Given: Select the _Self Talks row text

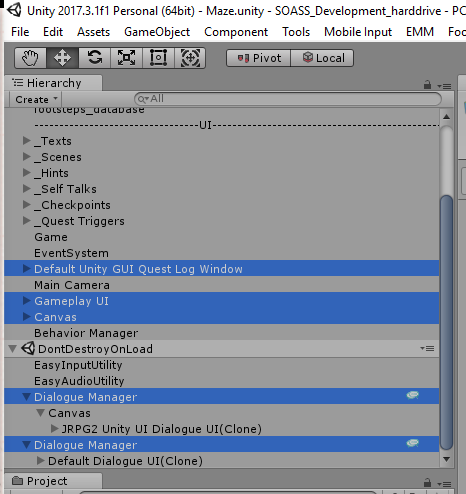Looking at the screenshot, I should tap(65, 189).
